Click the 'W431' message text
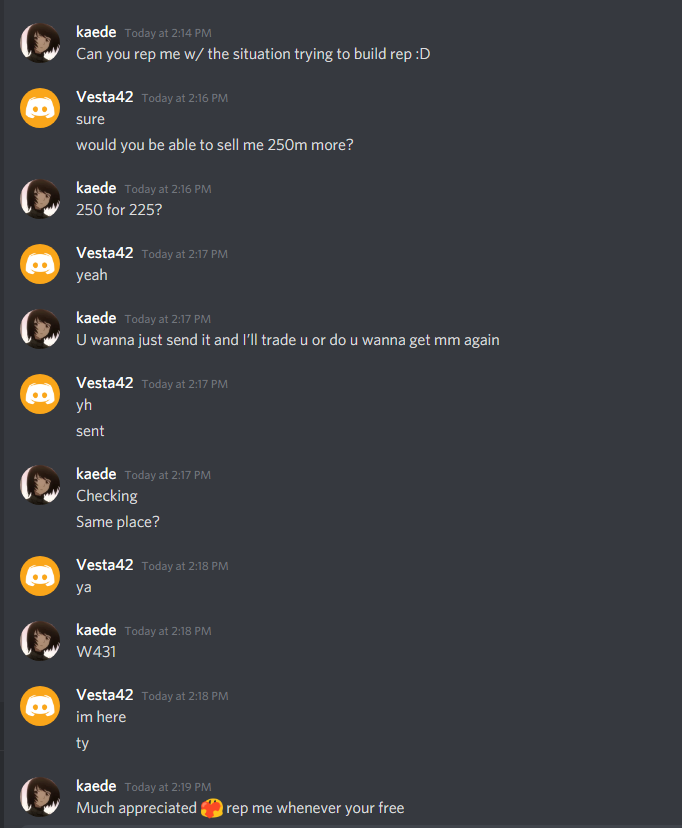Viewport: 682px width, 828px height. point(96,652)
